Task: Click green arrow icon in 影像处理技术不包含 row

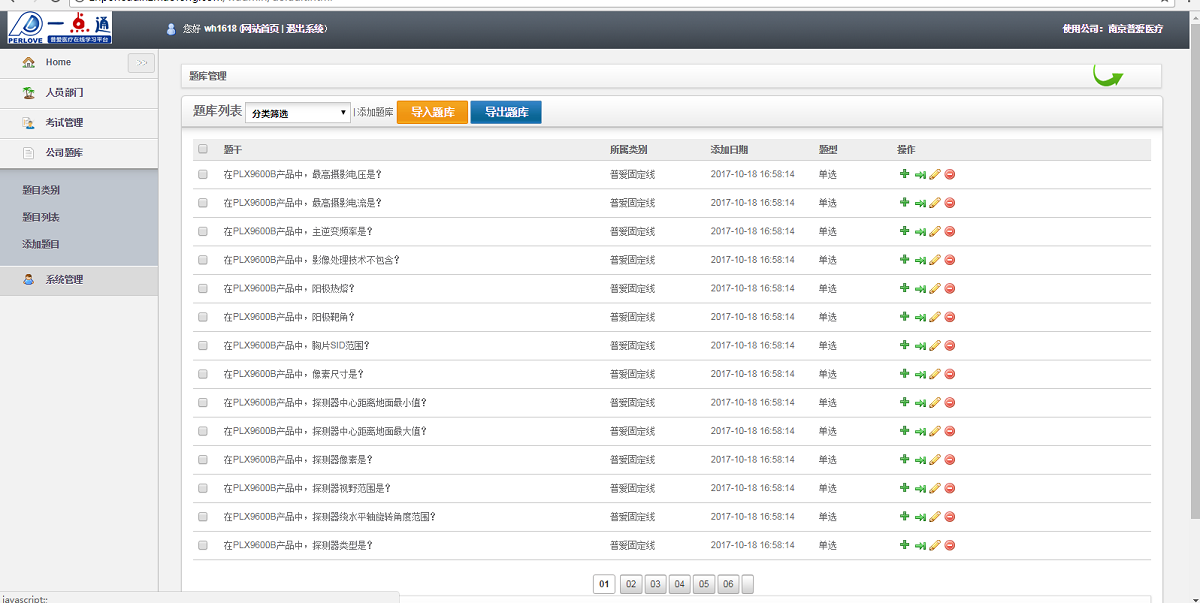Action: tap(920, 260)
